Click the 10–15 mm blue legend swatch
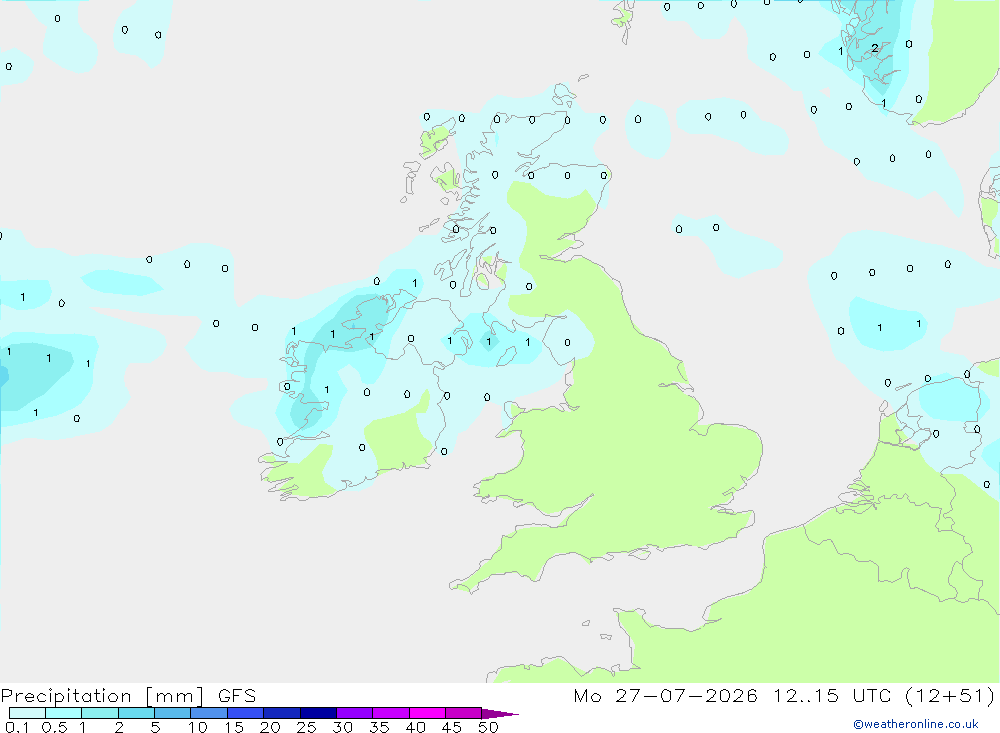Viewport: 1000px width, 733px height. tap(209, 713)
